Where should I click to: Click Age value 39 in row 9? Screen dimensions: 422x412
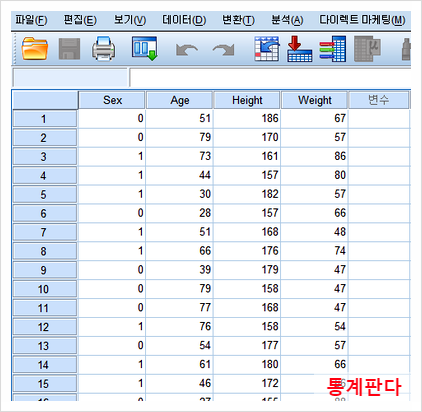[180, 270]
